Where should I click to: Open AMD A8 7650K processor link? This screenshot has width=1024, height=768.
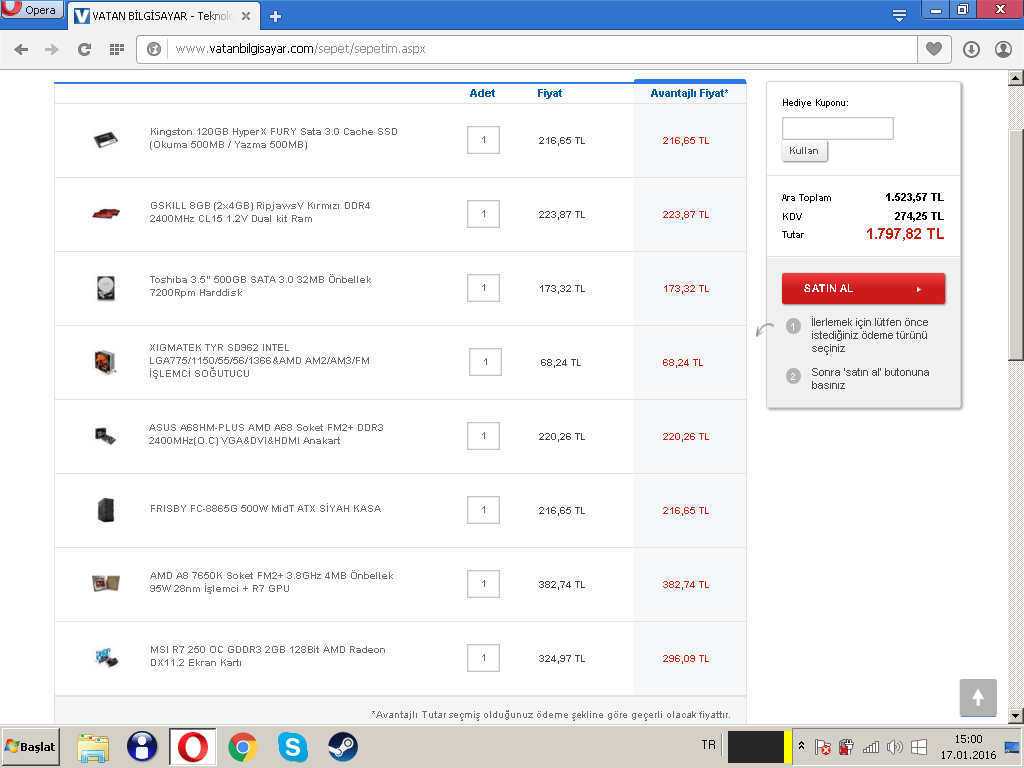(x=272, y=582)
